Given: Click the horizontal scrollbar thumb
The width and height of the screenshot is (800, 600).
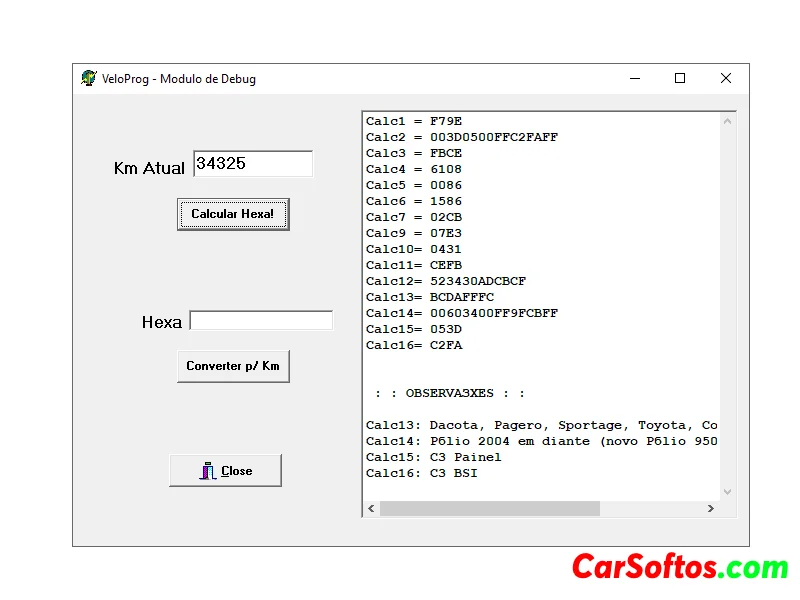Looking at the screenshot, I should pyautogui.click(x=489, y=508).
